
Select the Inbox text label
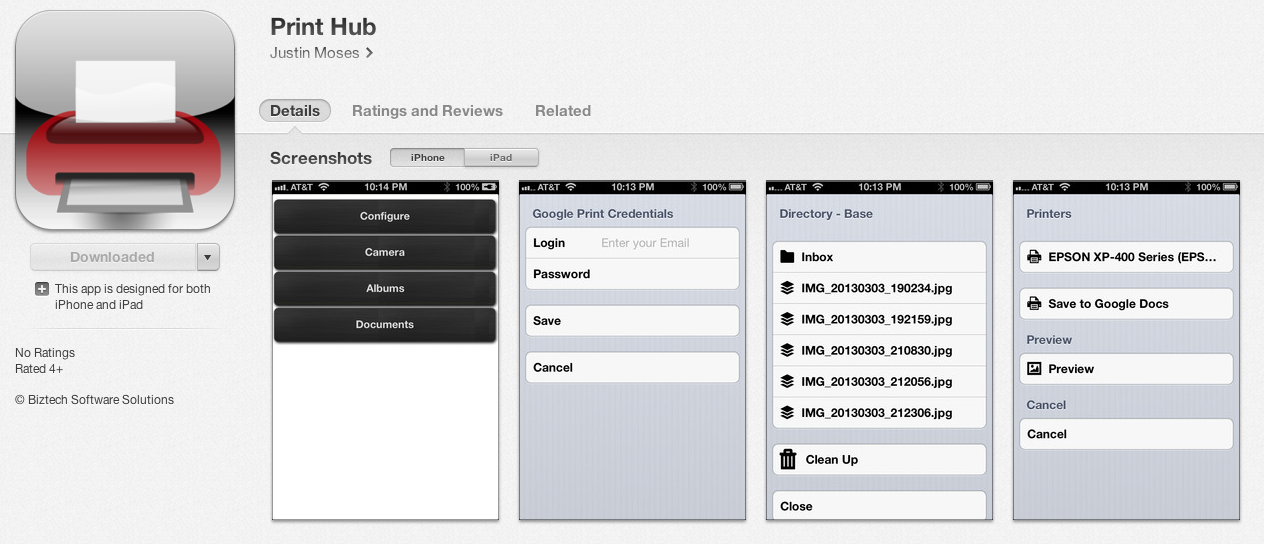click(x=817, y=257)
